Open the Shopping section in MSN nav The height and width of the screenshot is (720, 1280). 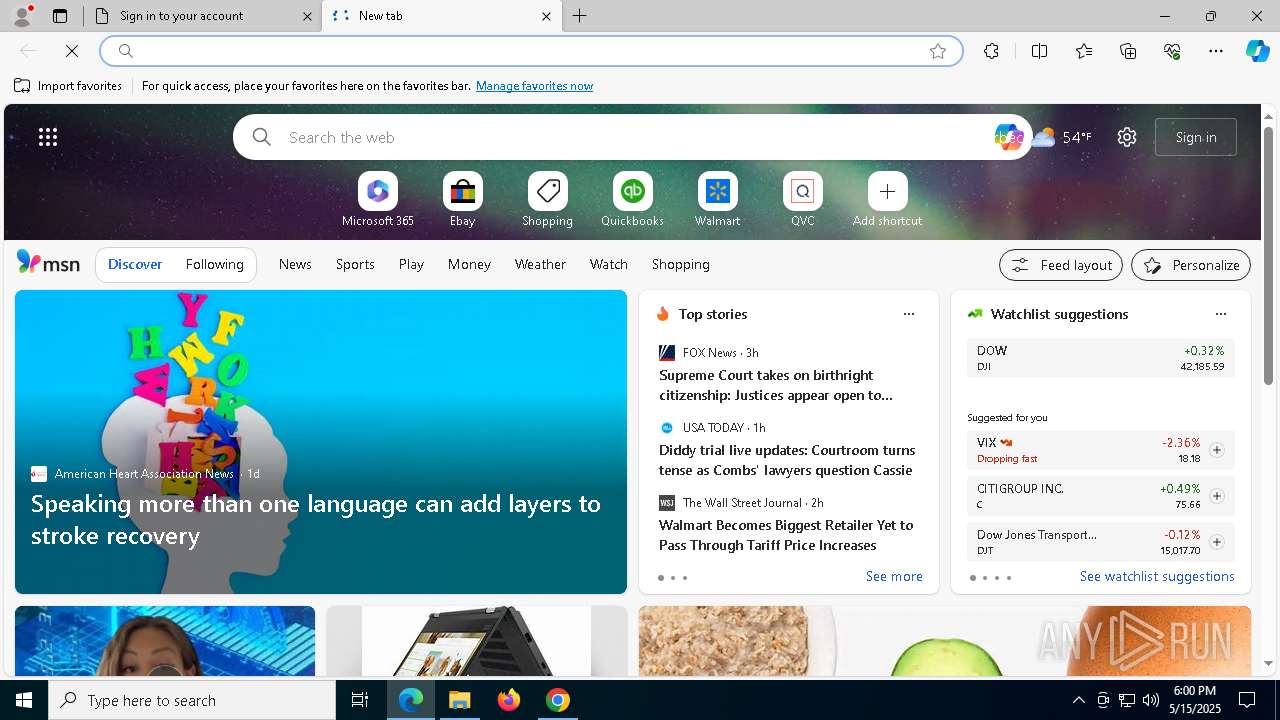tap(681, 264)
